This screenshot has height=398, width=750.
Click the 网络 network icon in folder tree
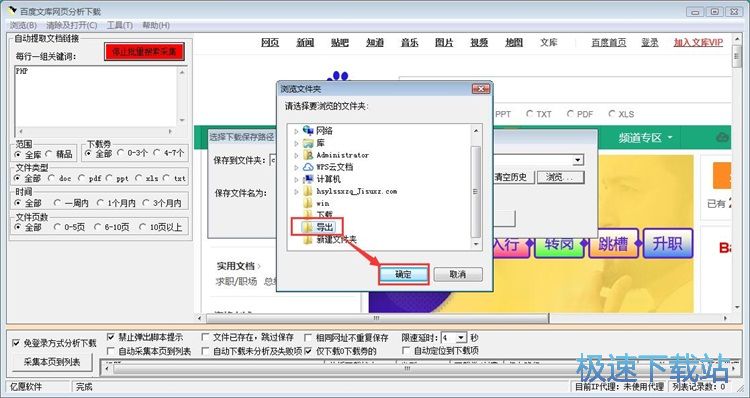tap(308, 130)
